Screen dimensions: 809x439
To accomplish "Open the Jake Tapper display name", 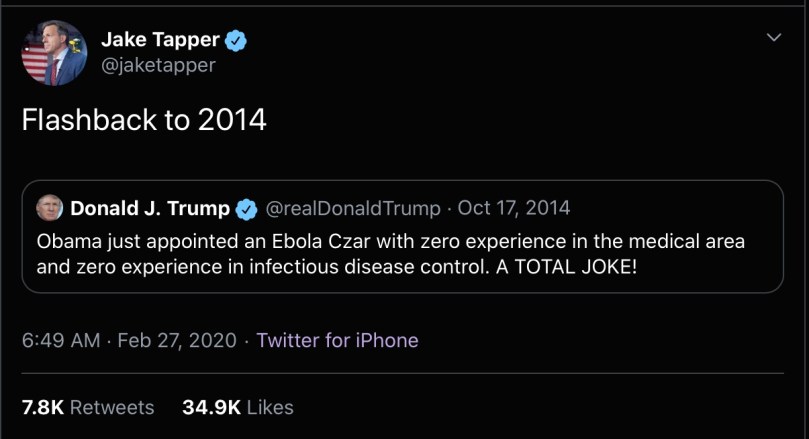I will click(160, 40).
